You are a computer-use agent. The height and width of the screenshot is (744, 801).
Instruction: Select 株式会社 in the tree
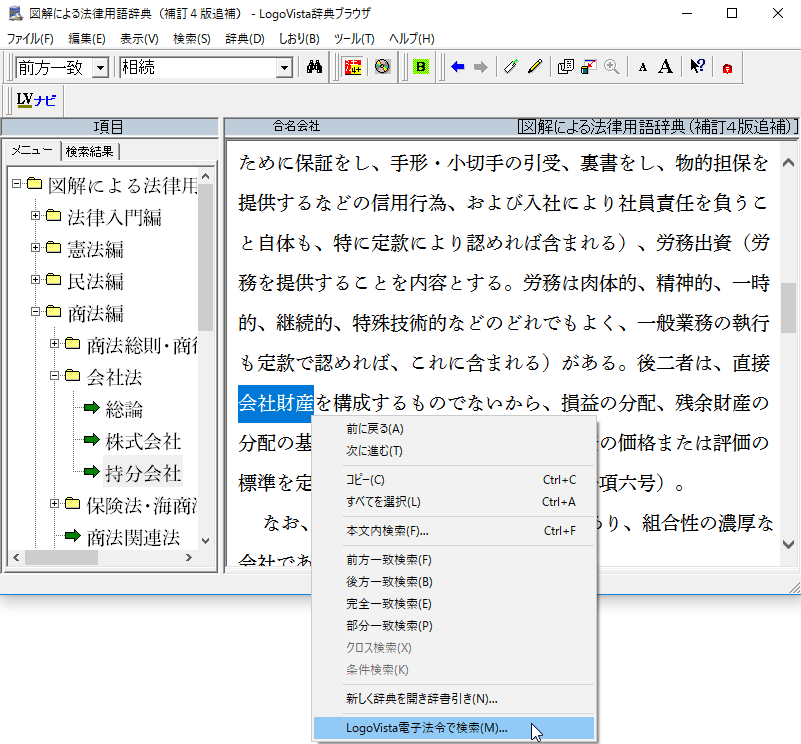tap(143, 440)
